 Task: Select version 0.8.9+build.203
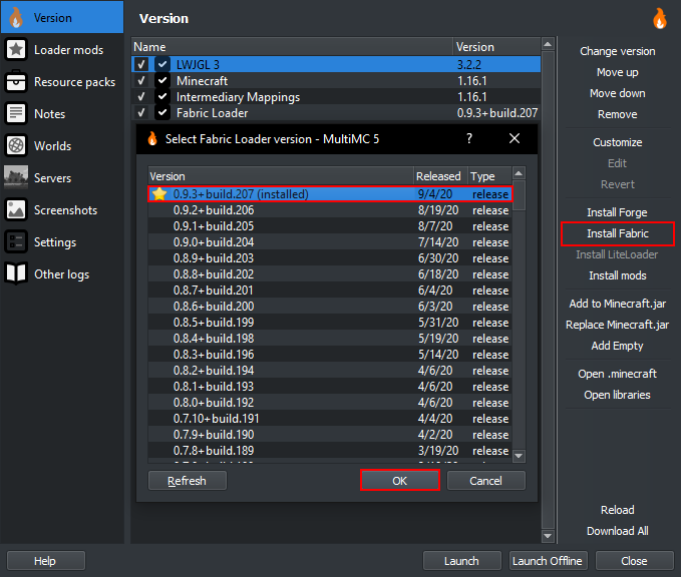[330, 258]
